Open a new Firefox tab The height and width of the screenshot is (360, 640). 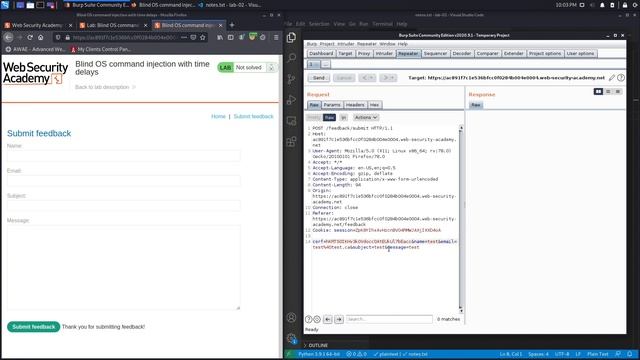(232, 25)
